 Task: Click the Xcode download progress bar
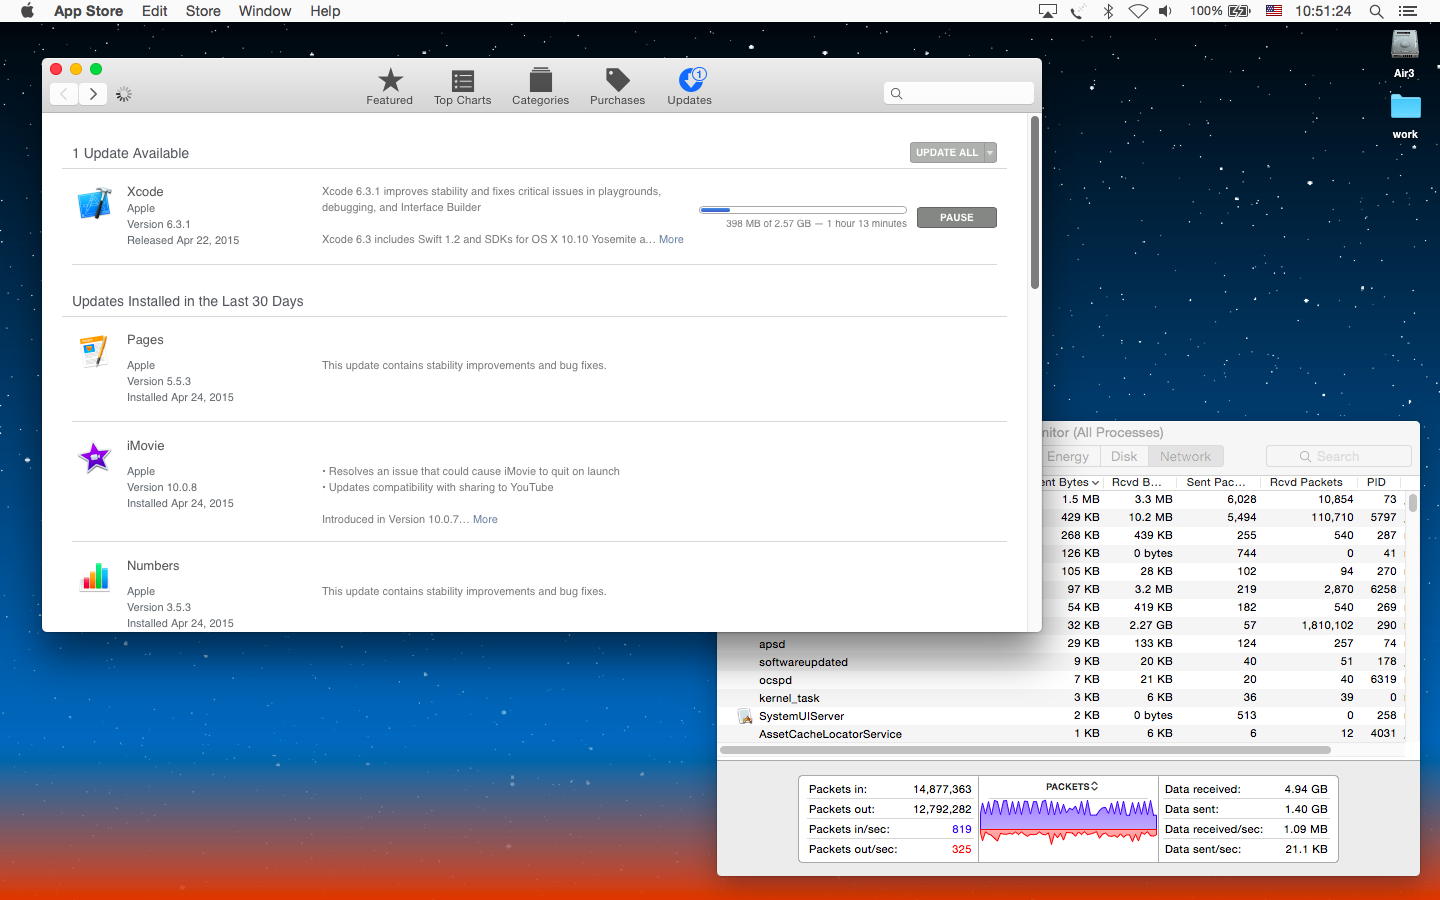coord(802,210)
